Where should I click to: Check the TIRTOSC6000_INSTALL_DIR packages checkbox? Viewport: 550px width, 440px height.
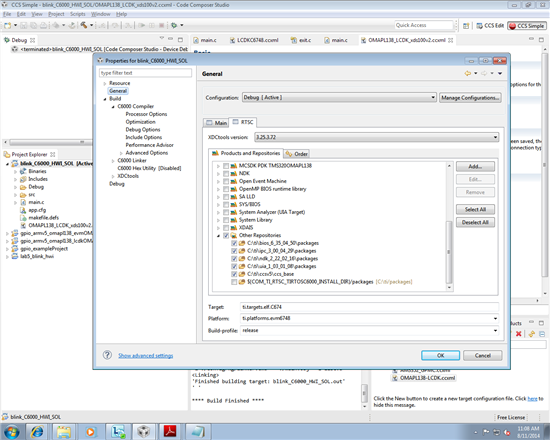(234, 281)
